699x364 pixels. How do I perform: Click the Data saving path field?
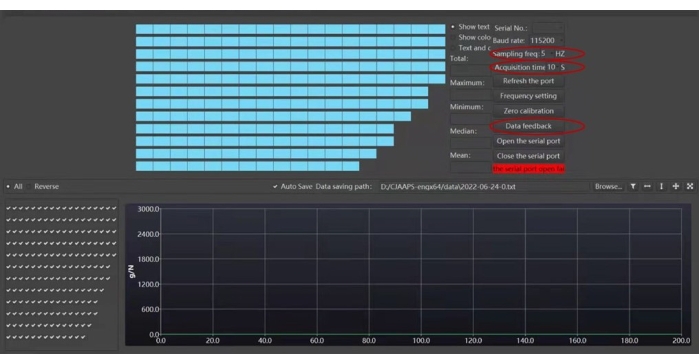[x=484, y=187]
